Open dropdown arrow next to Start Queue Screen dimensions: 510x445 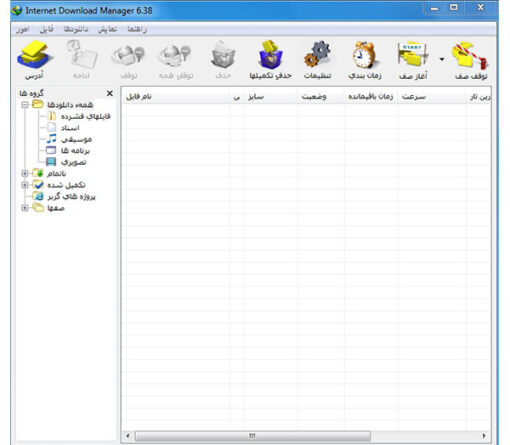(442, 59)
